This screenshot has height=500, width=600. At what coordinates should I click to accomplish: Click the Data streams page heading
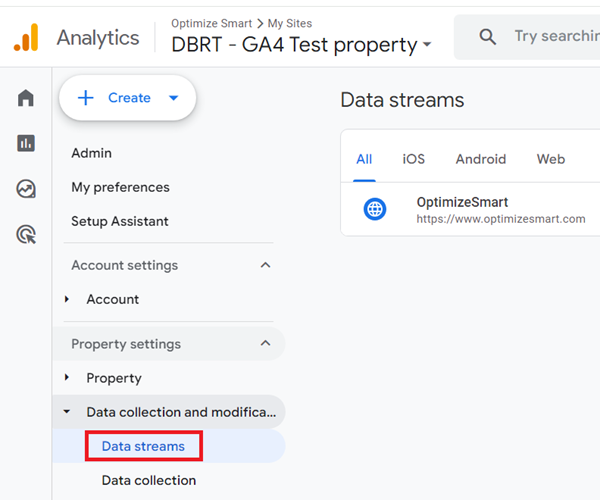pos(402,100)
